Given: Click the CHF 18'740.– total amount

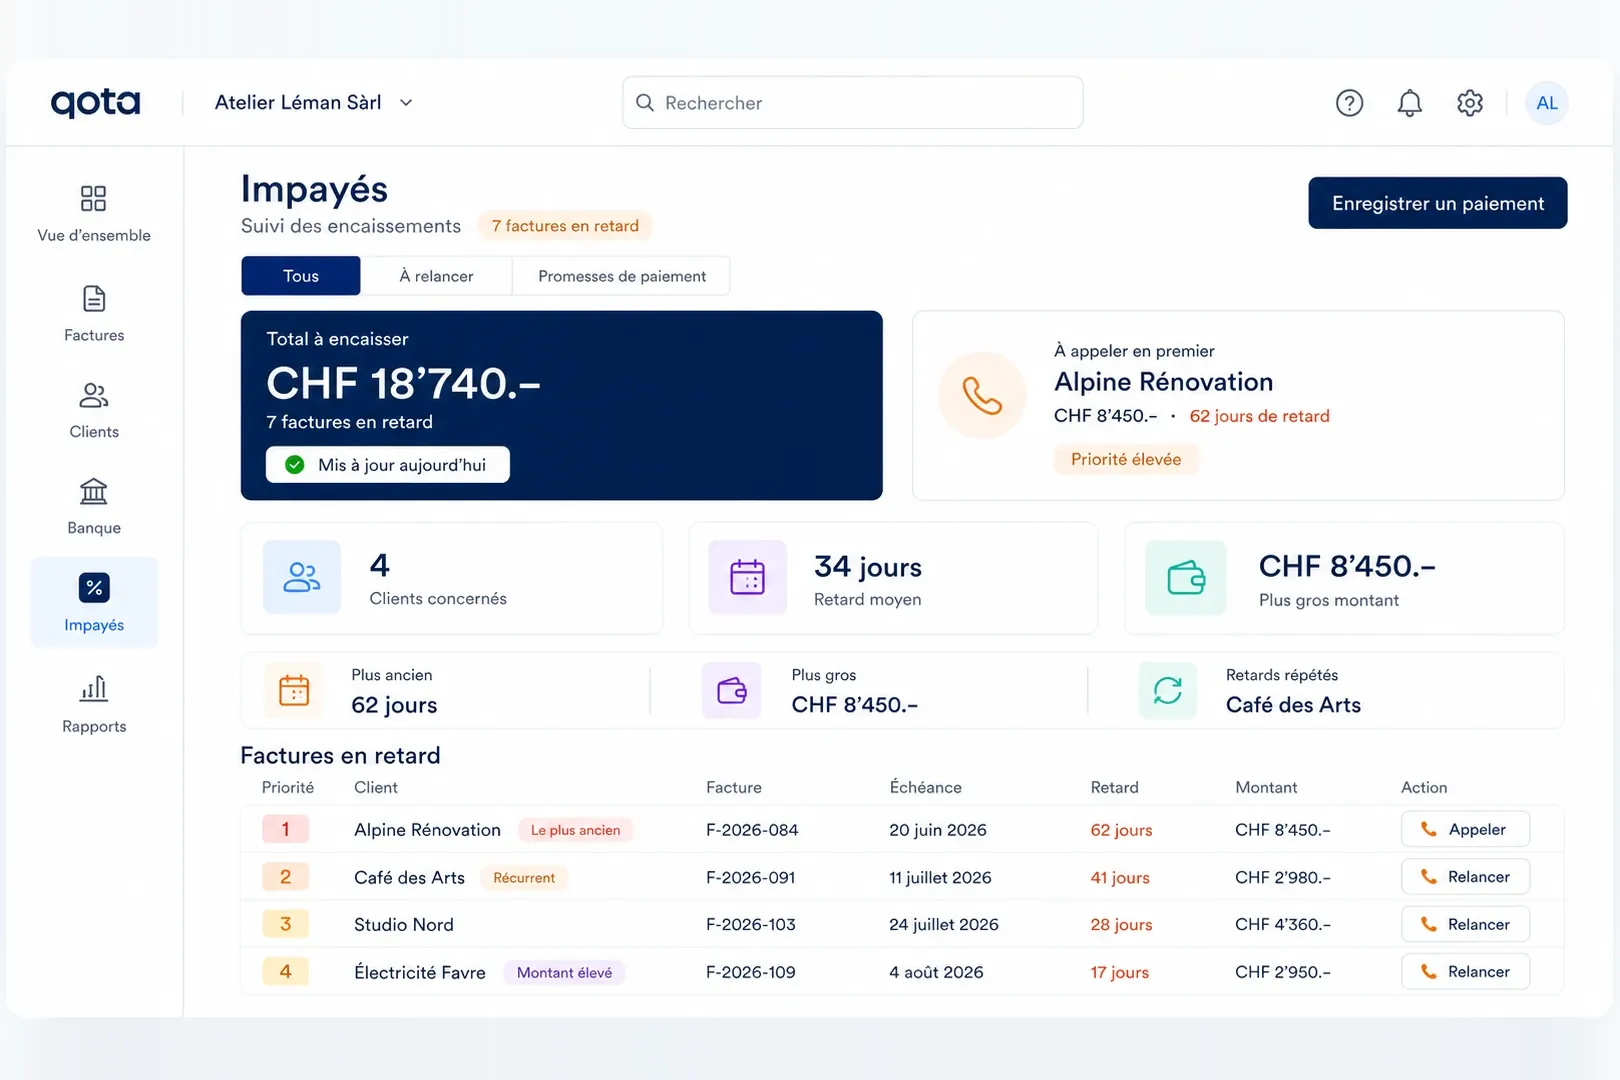Looking at the screenshot, I should (403, 383).
